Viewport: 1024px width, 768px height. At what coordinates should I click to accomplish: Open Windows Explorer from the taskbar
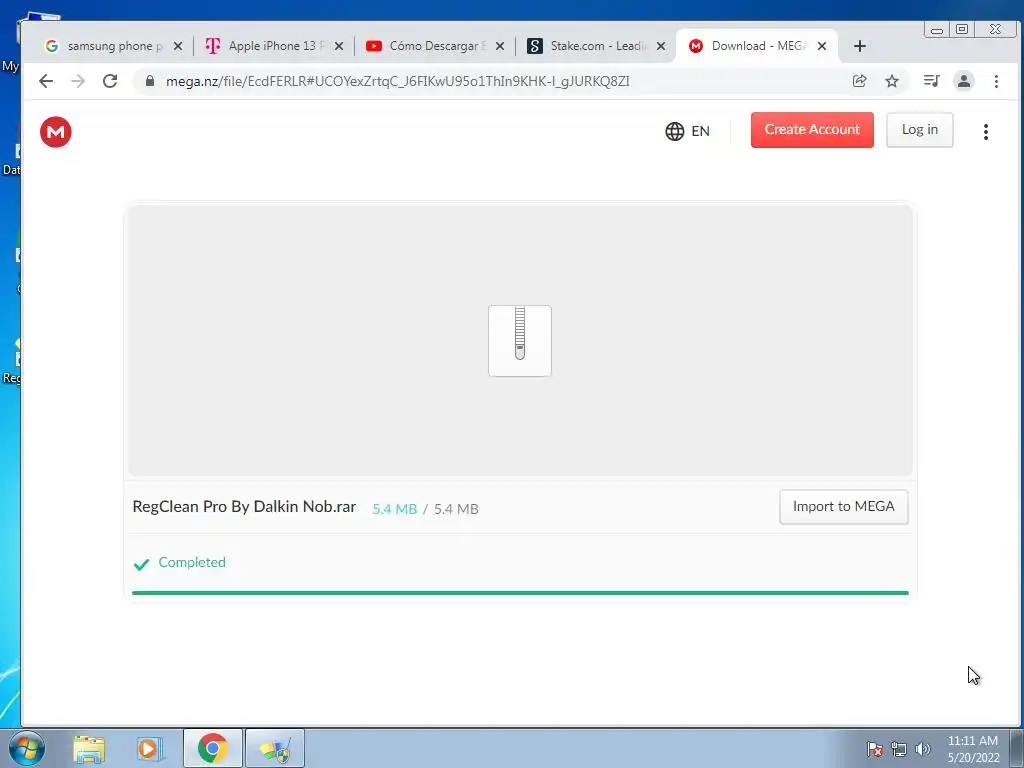[89, 749]
